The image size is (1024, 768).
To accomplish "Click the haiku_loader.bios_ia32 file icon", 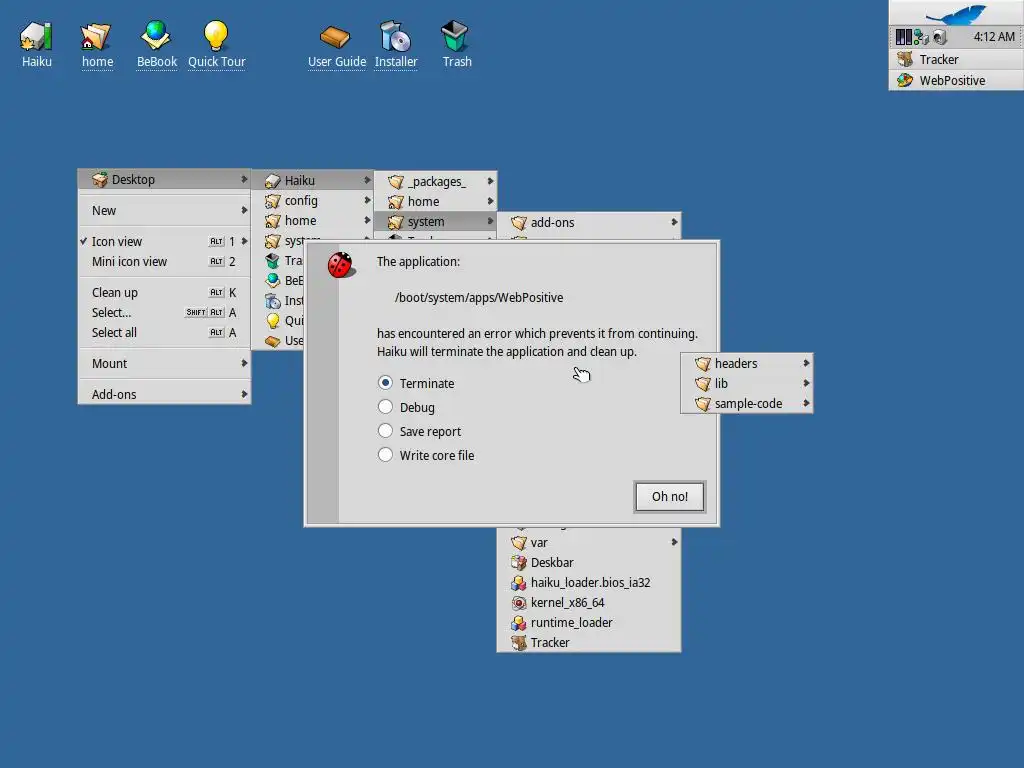I will point(519,583).
